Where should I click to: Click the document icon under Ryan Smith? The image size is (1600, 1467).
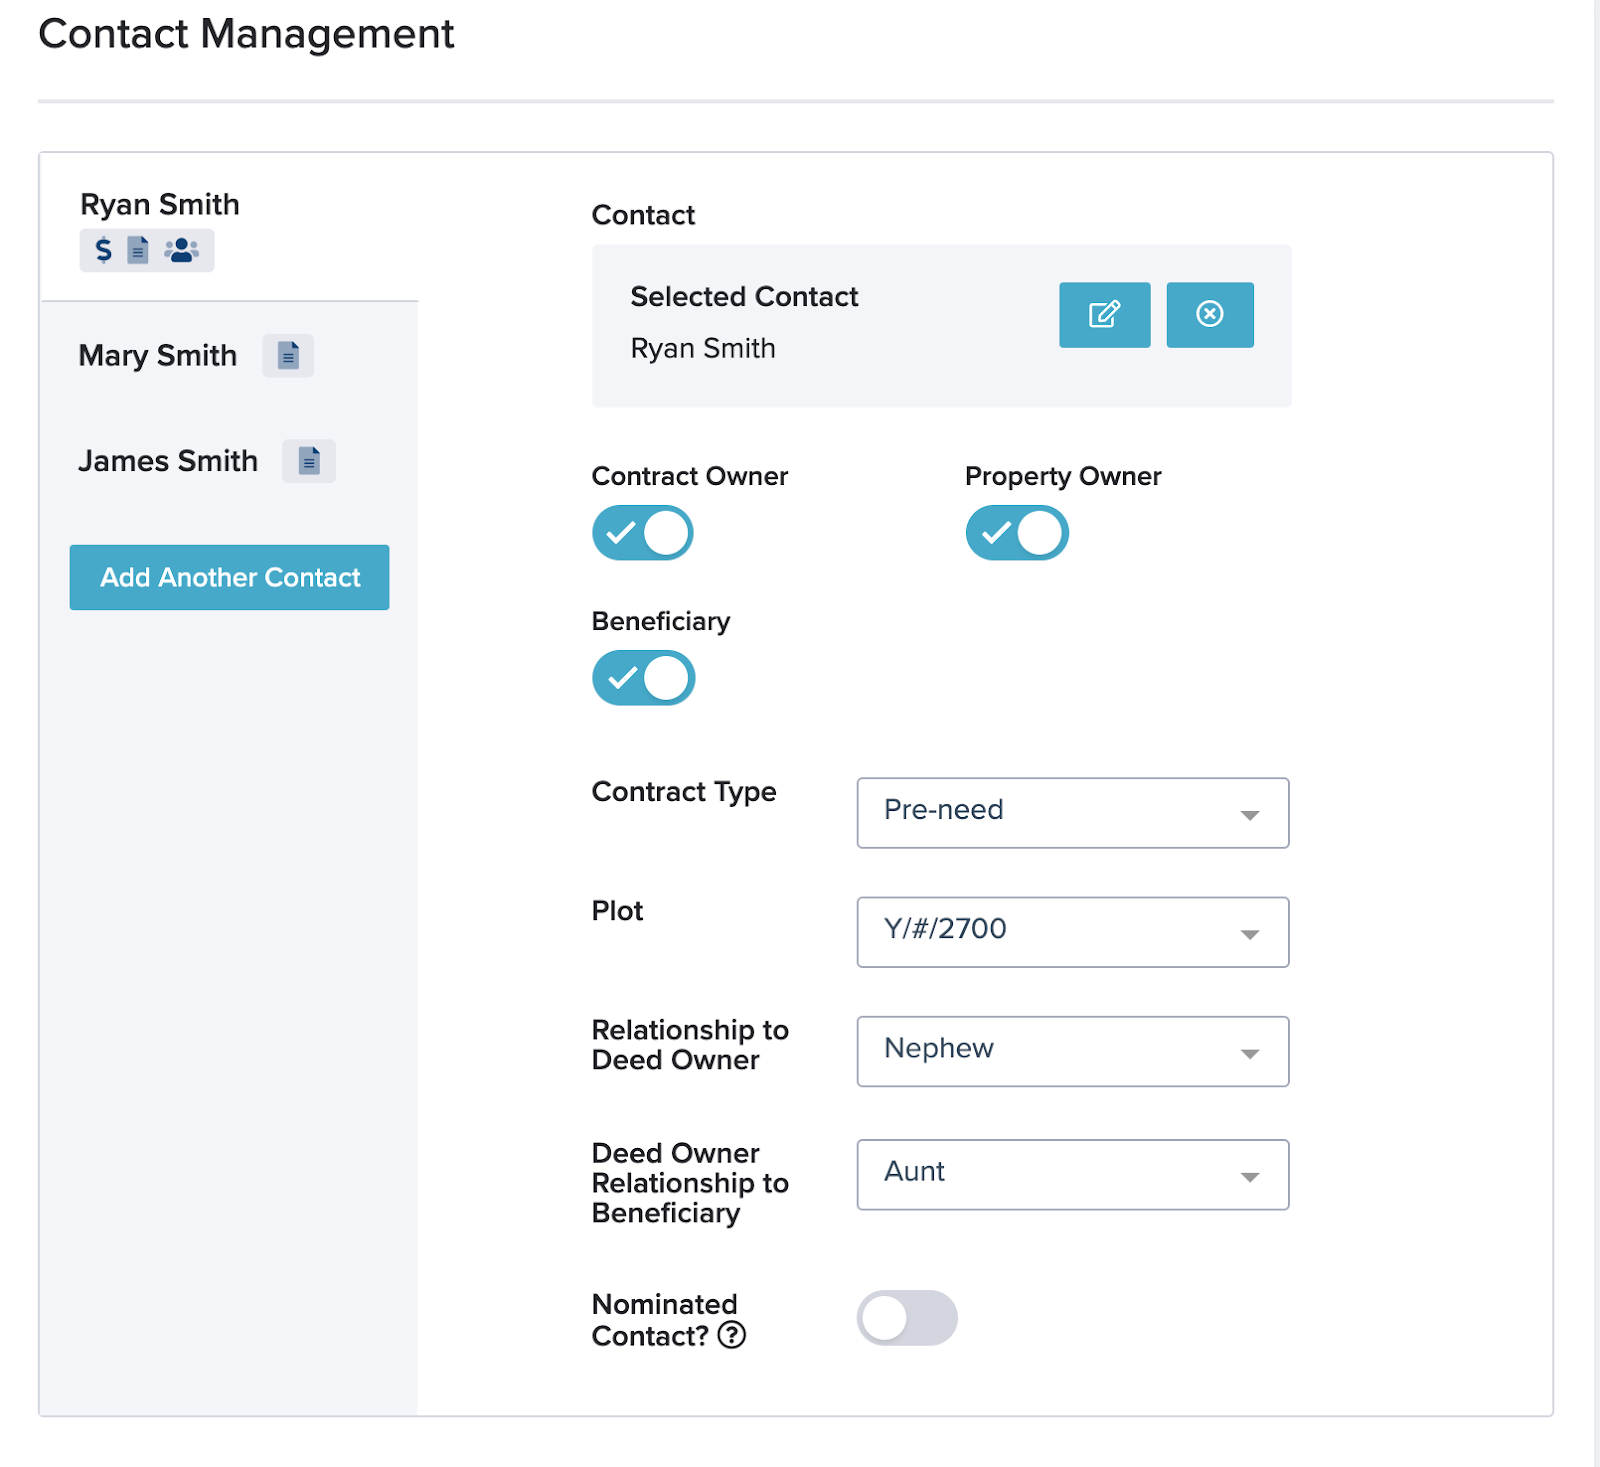138,250
